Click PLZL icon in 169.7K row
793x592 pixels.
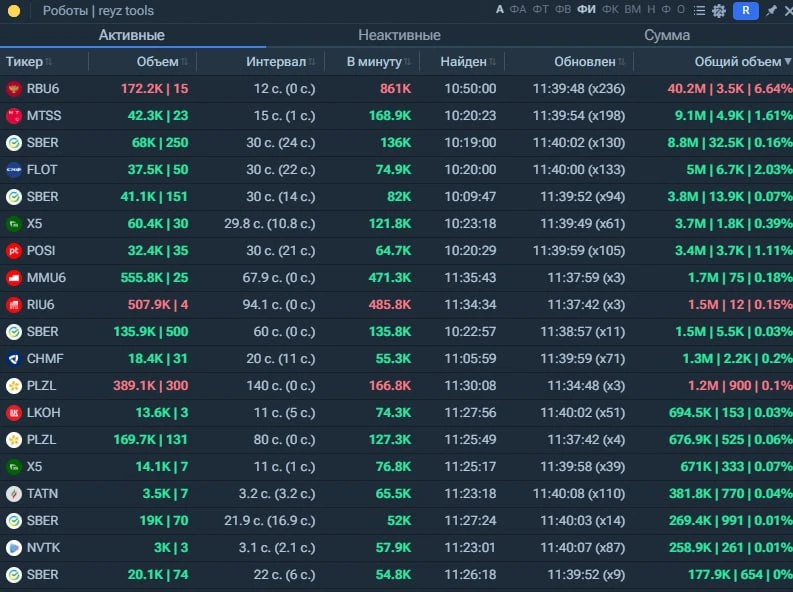point(14,440)
